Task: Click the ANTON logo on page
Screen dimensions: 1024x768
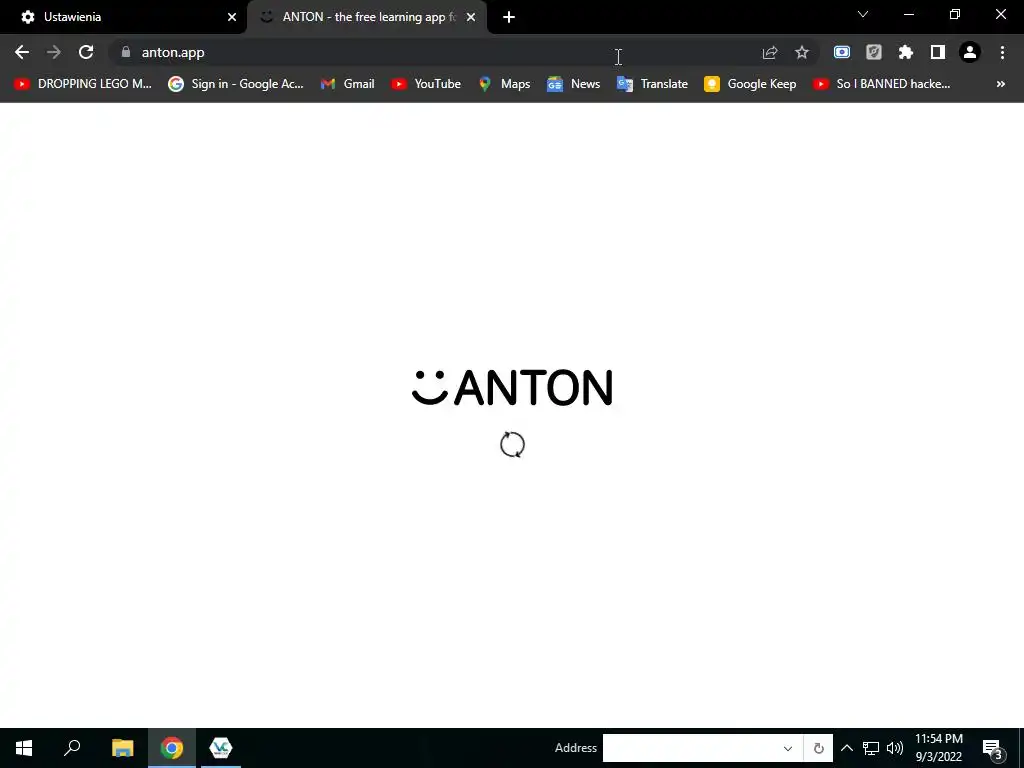Action: (512, 387)
